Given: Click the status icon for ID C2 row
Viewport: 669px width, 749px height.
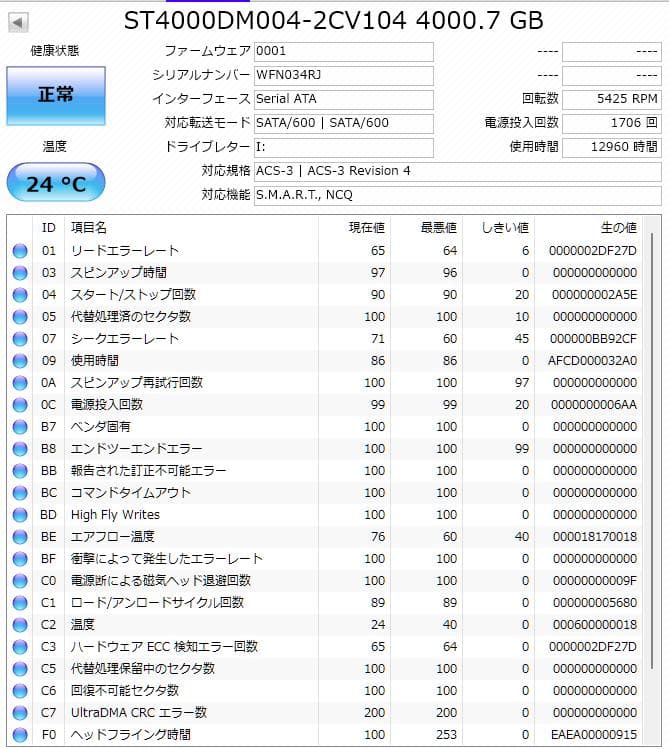Looking at the screenshot, I should point(20,625).
